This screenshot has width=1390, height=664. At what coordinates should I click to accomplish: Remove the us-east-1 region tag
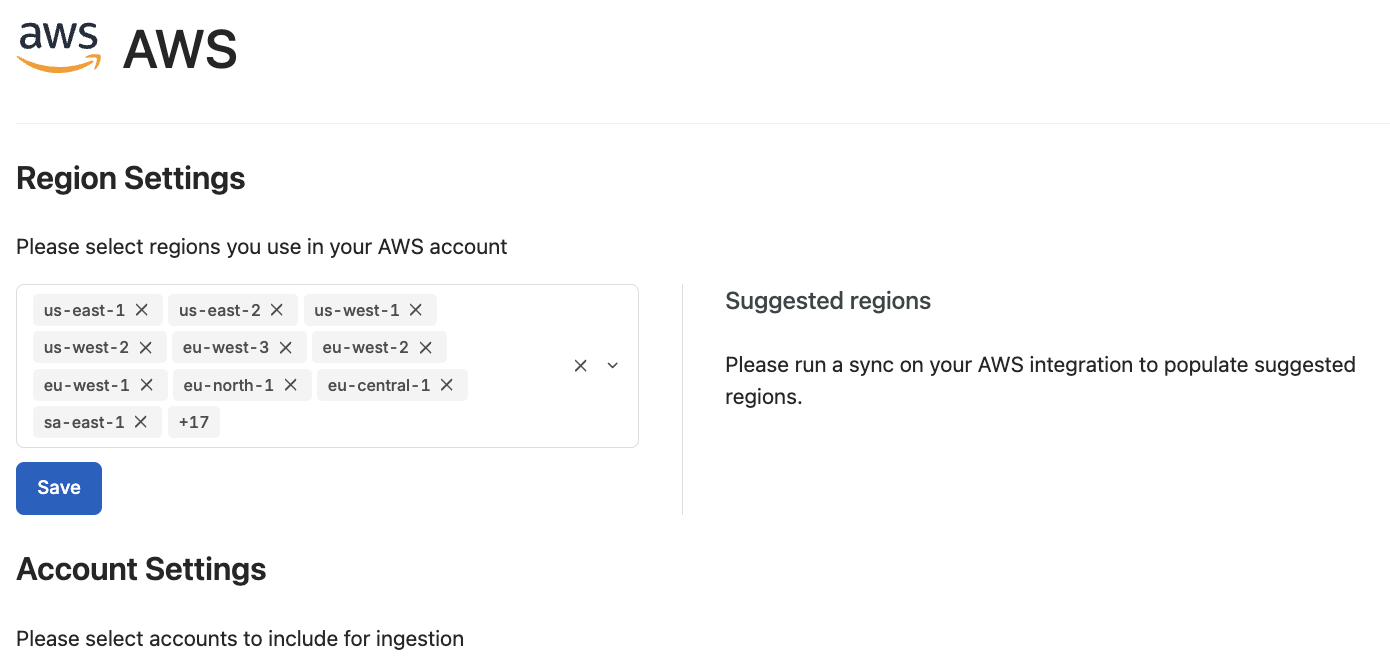coord(142,310)
